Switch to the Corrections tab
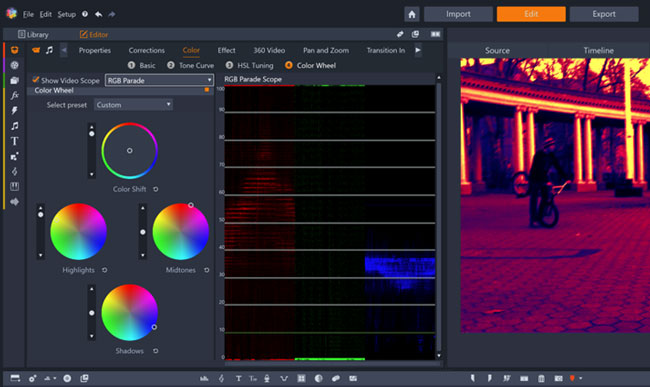This screenshot has height=387, width=650. point(146,50)
